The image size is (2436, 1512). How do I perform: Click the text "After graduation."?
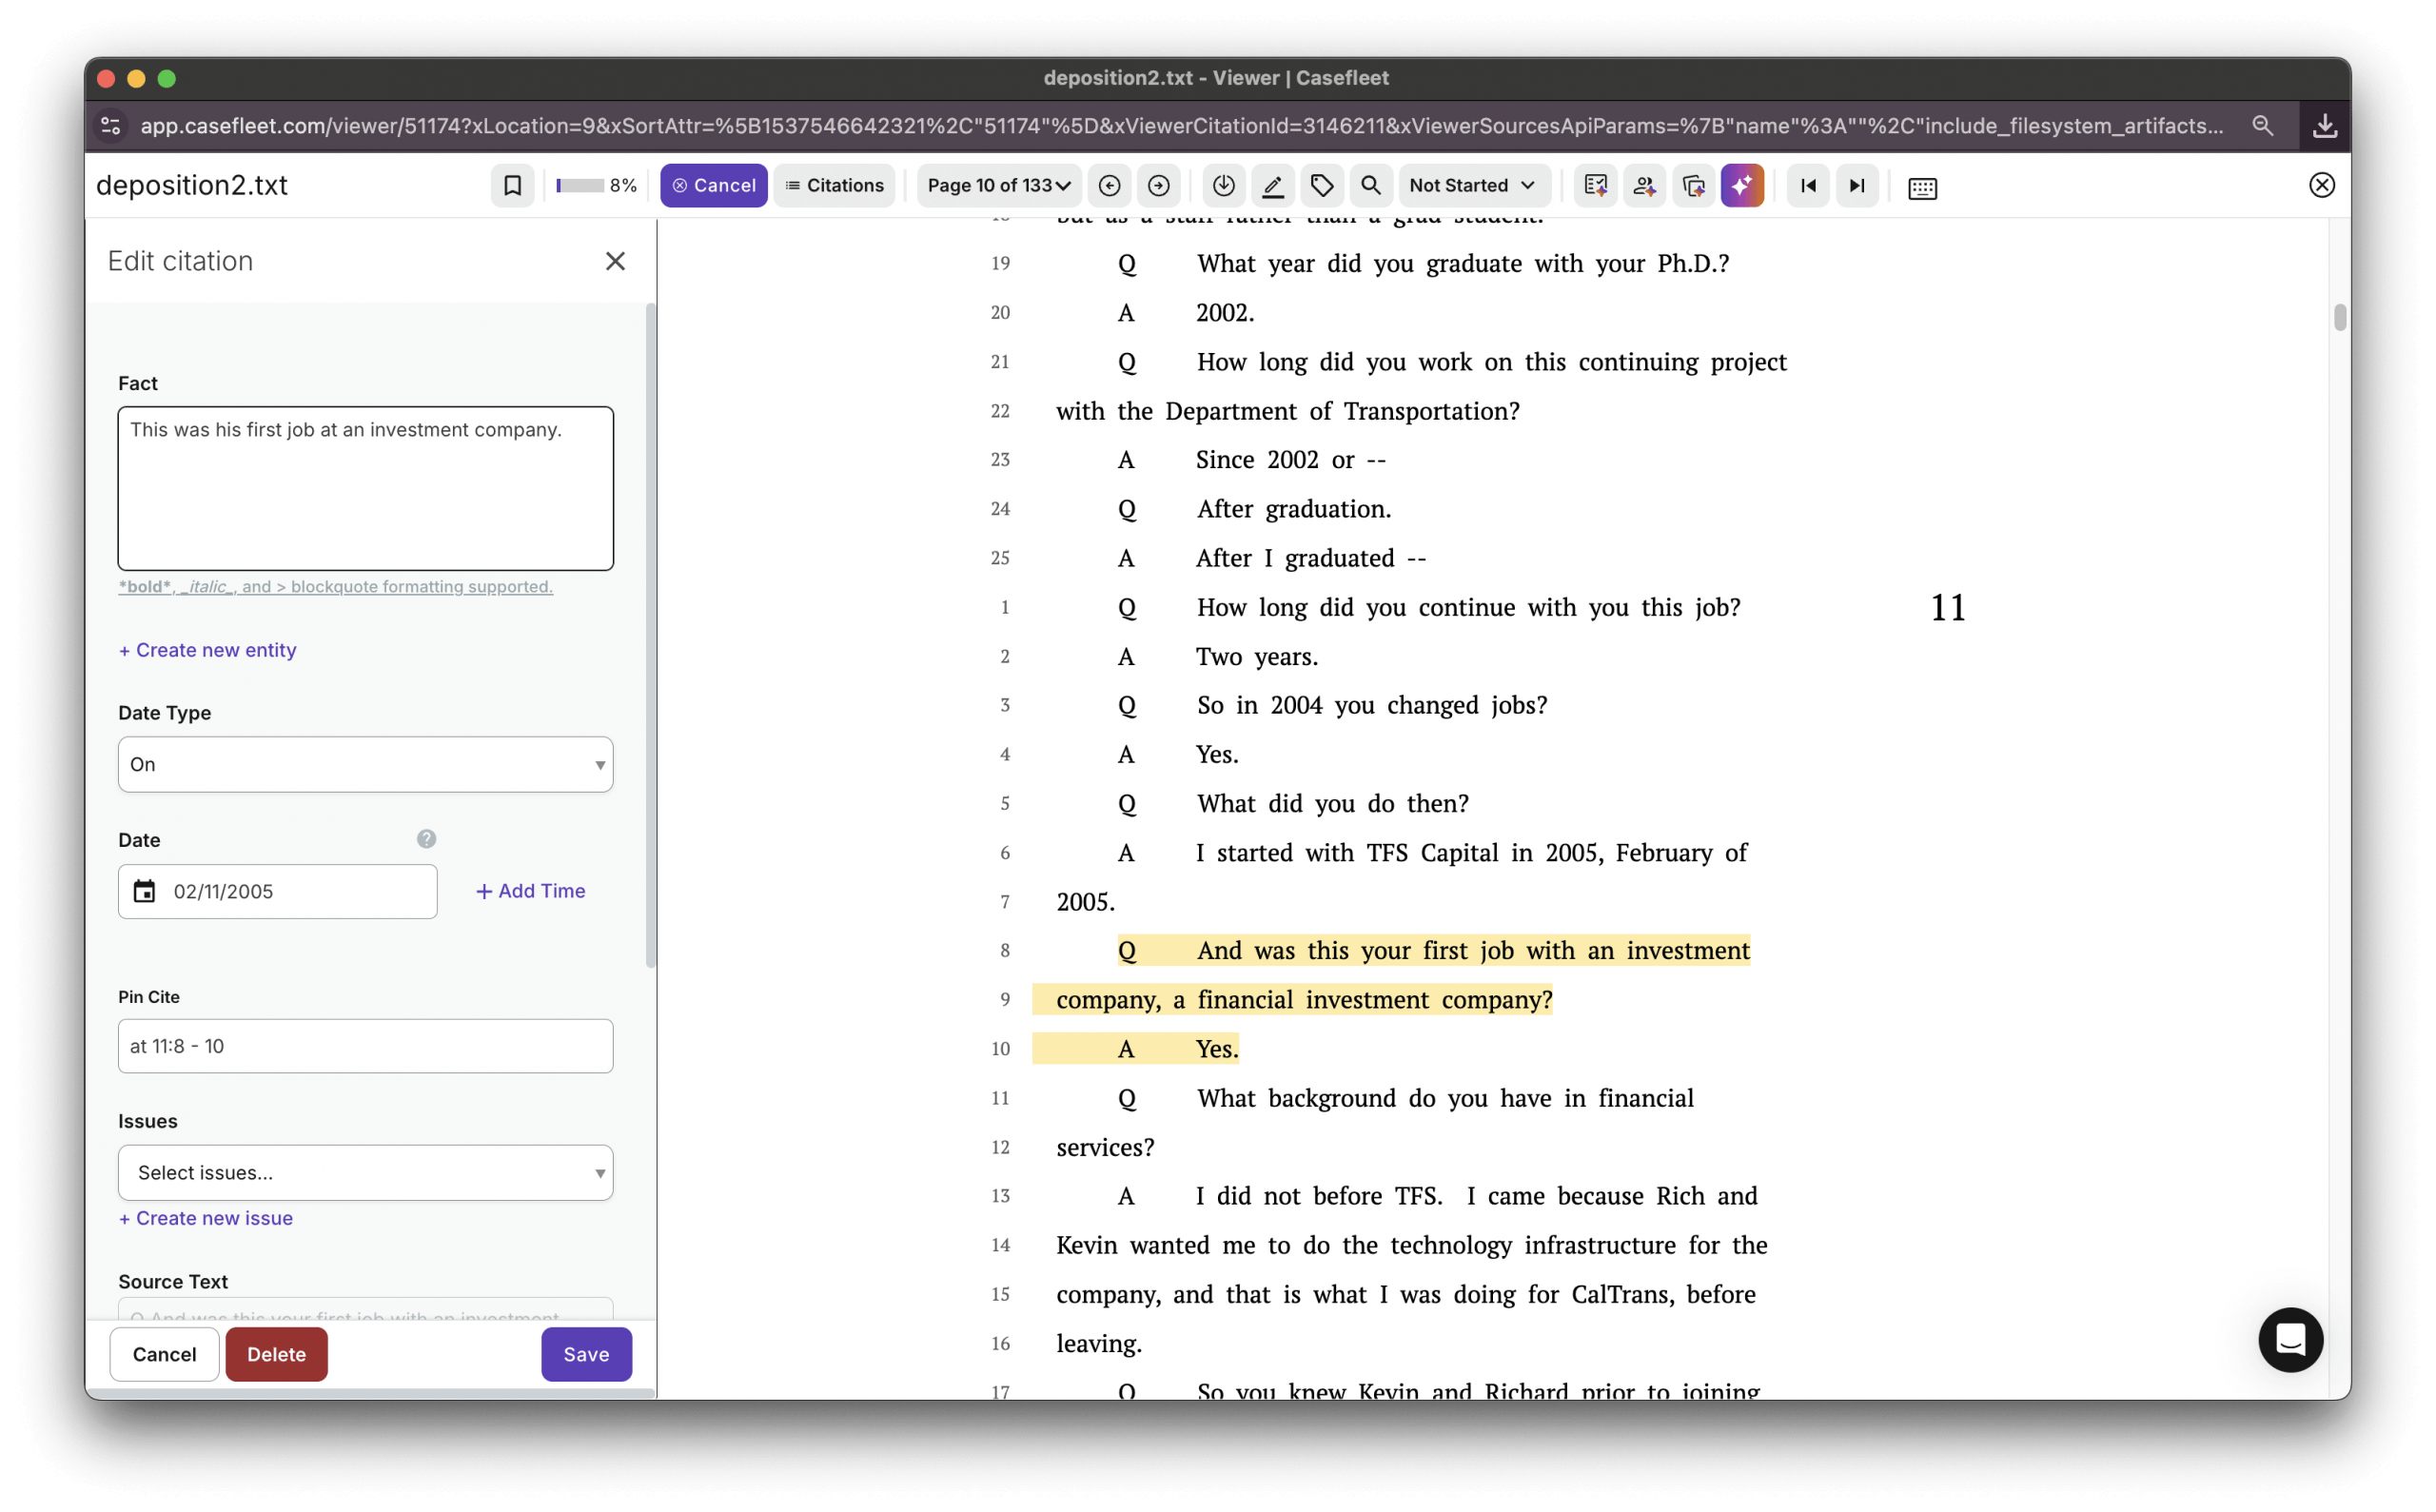pos(1294,509)
